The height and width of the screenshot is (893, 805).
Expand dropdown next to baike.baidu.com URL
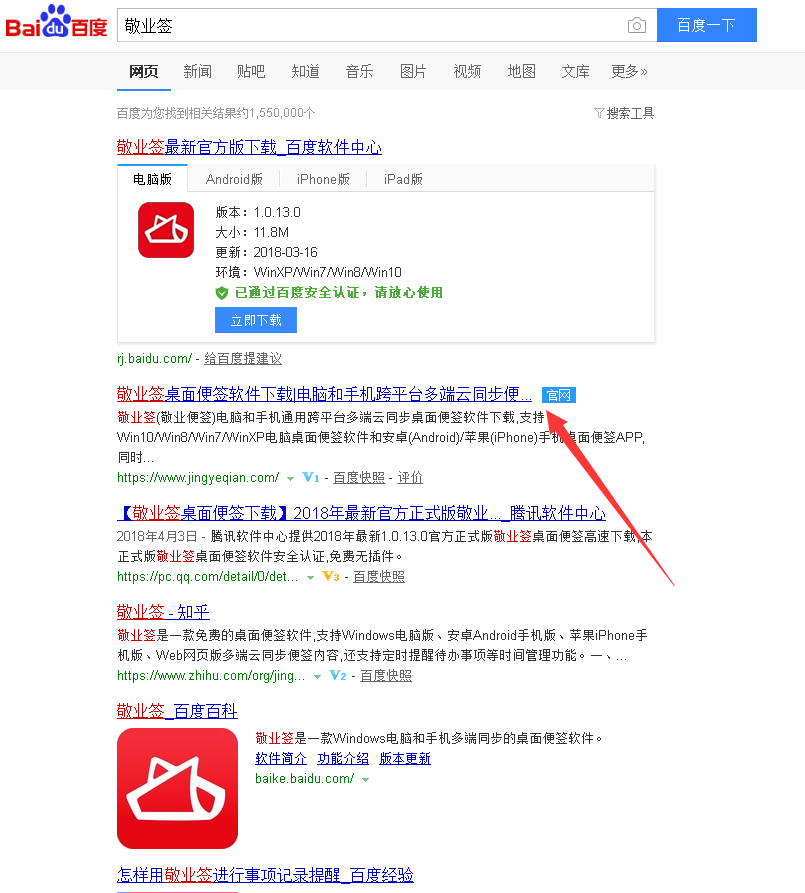(366, 780)
